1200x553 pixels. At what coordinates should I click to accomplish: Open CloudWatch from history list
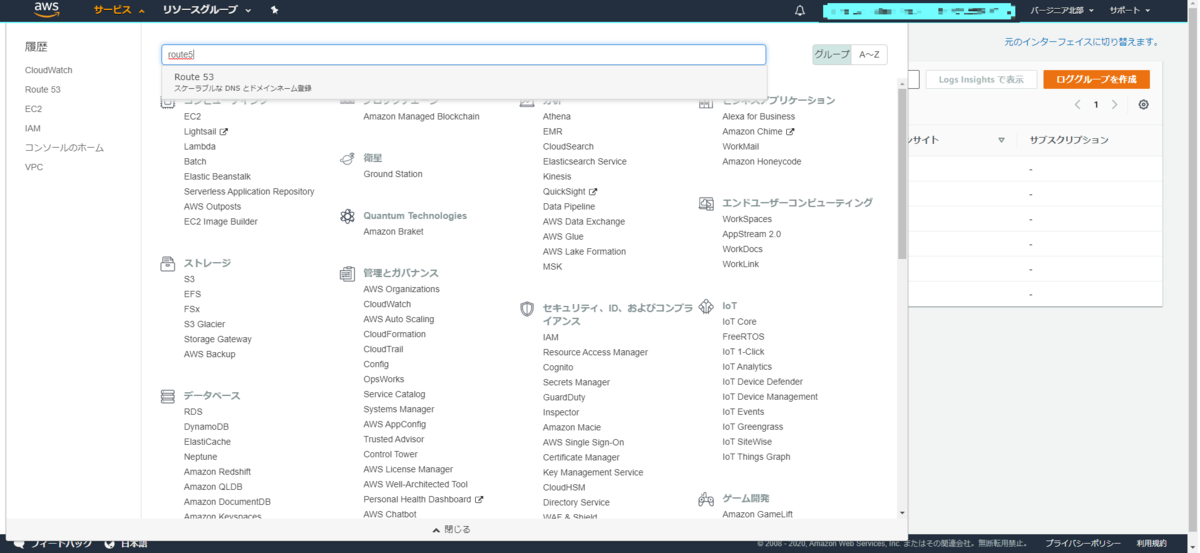[x=49, y=70]
